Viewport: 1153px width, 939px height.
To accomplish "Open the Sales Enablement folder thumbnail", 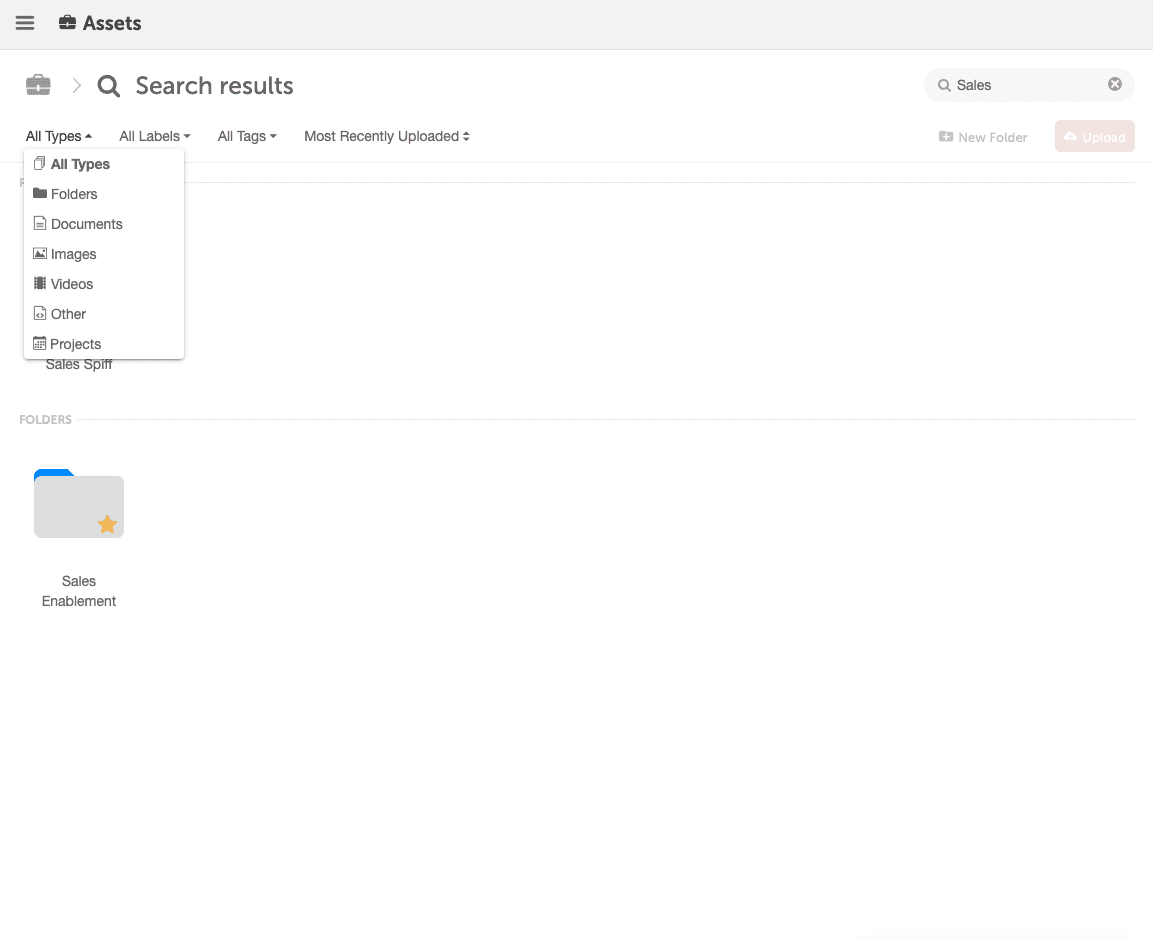I will [79, 504].
